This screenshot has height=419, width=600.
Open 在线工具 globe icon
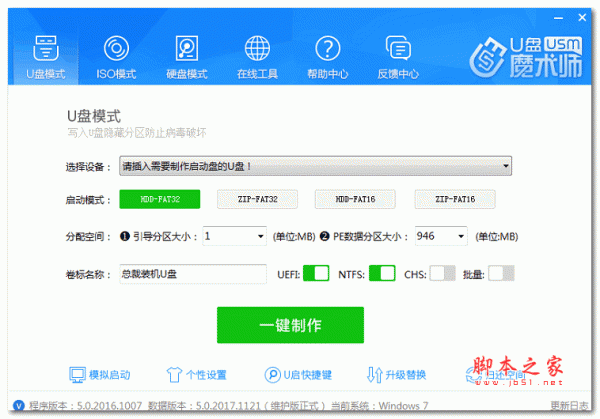point(257,48)
